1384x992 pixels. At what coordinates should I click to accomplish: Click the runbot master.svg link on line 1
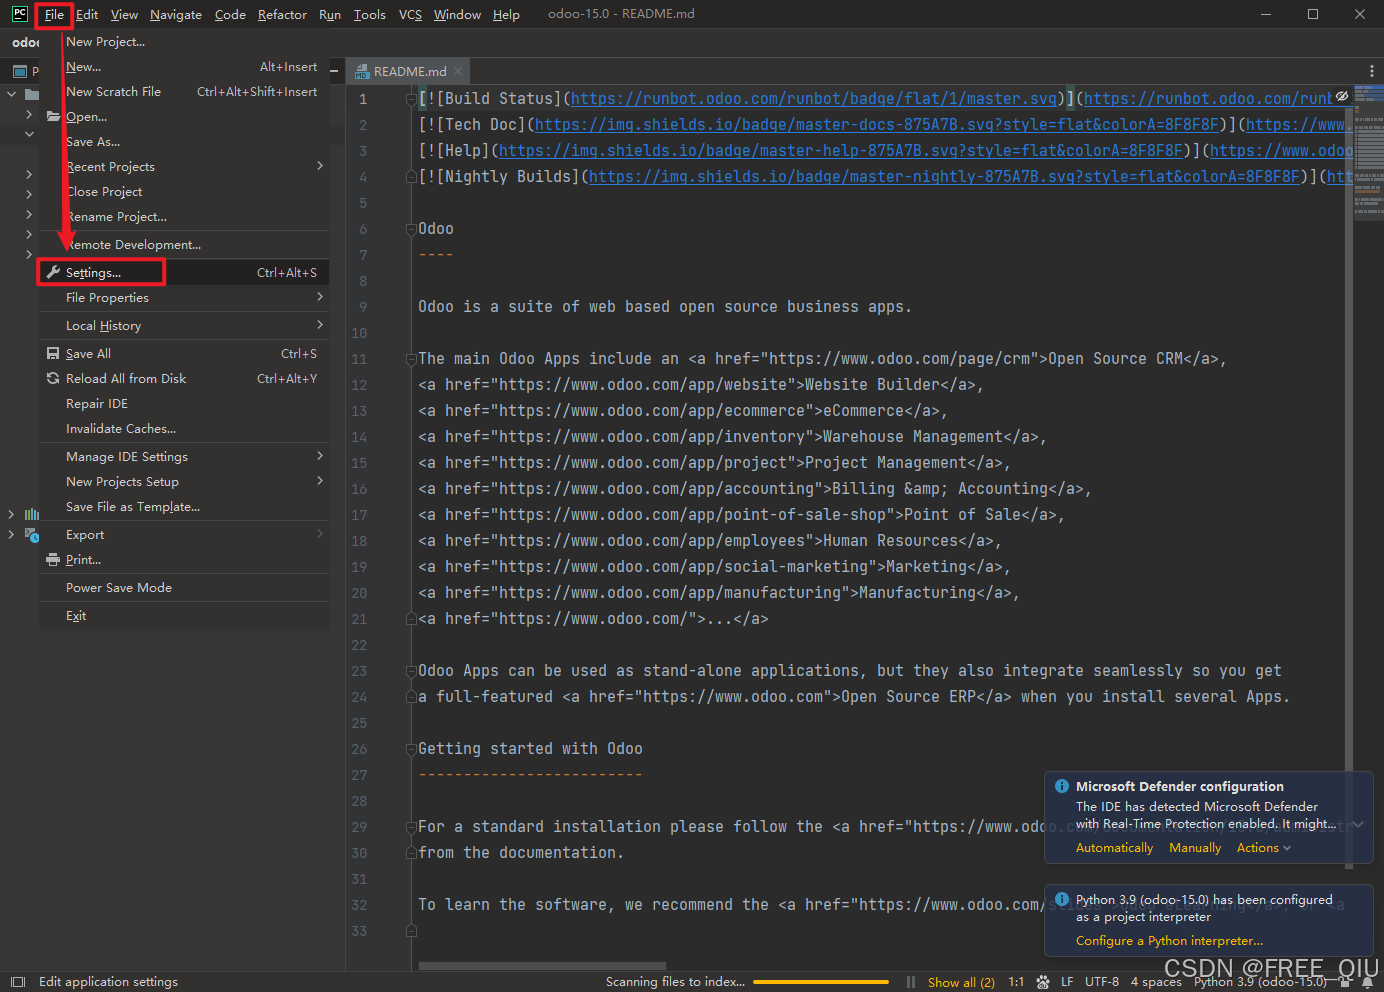(x=814, y=99)
